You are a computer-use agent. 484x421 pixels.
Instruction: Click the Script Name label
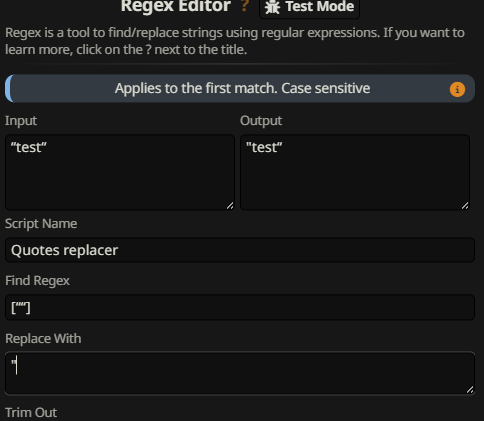pos(41,224)
